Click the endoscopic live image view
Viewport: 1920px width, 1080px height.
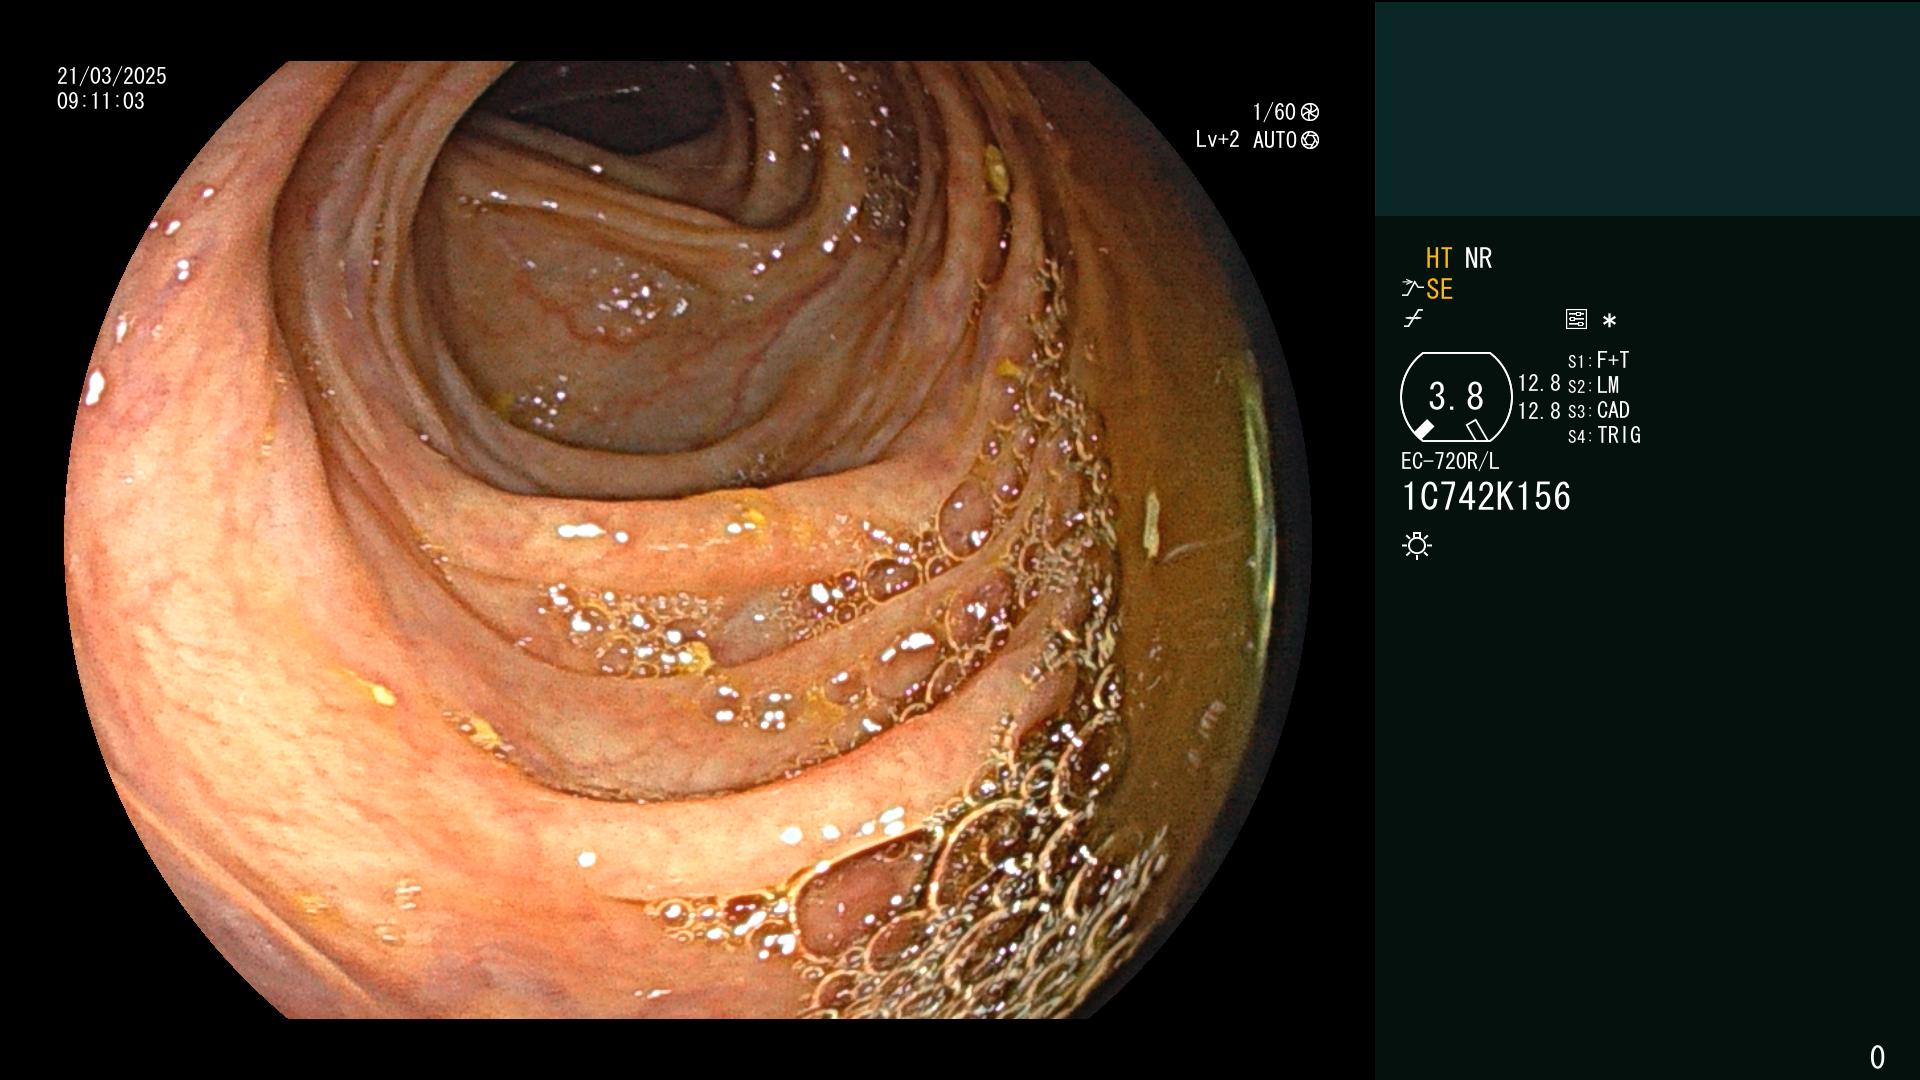pos(688,540)
